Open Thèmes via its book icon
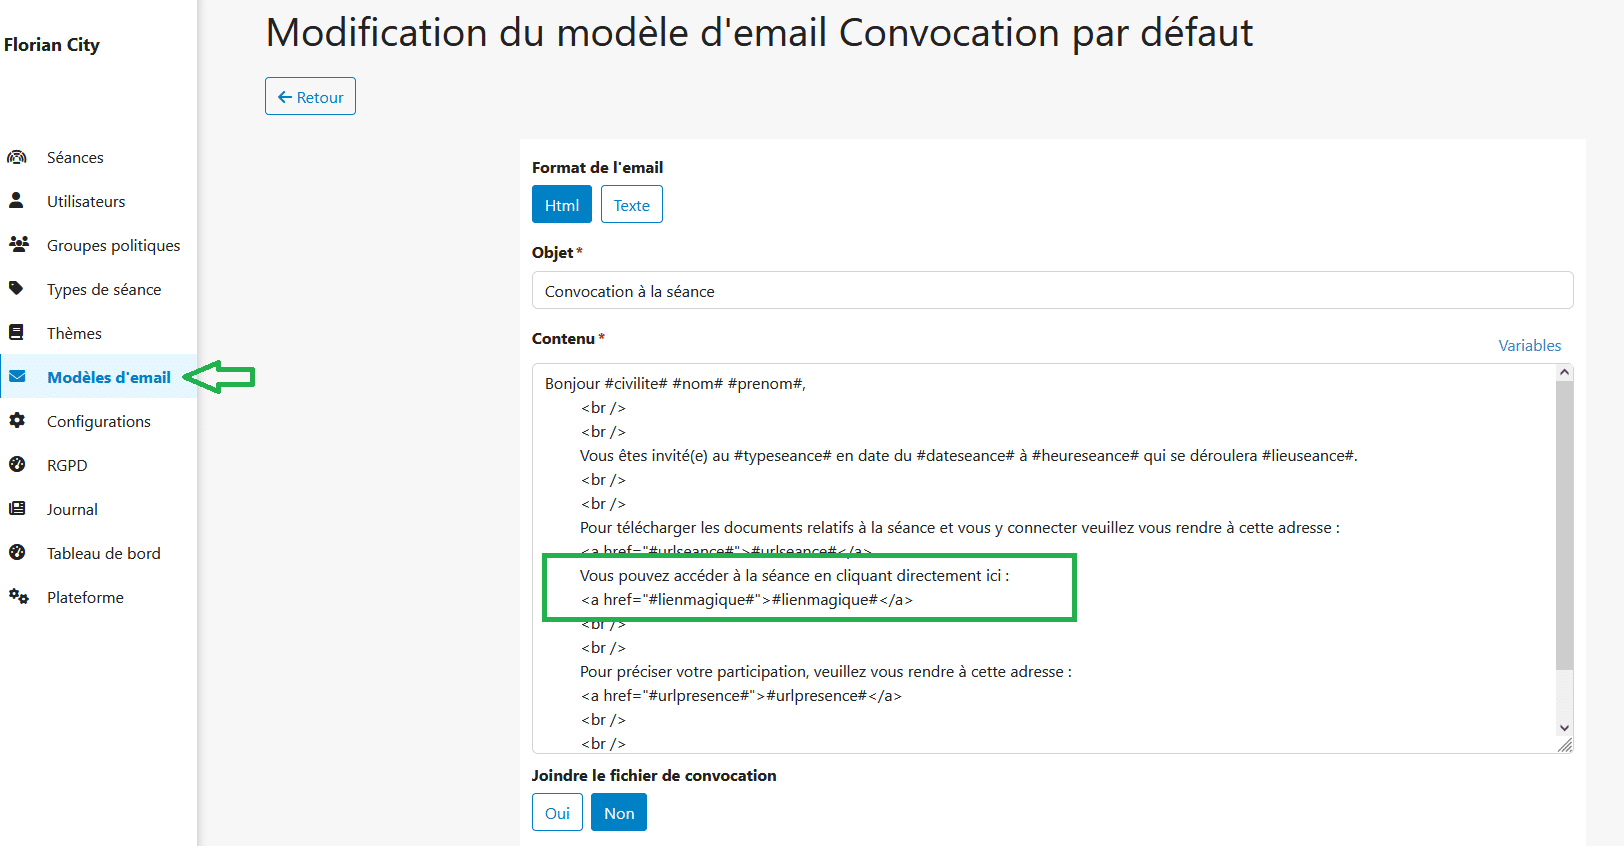 (x=16, y=332)
